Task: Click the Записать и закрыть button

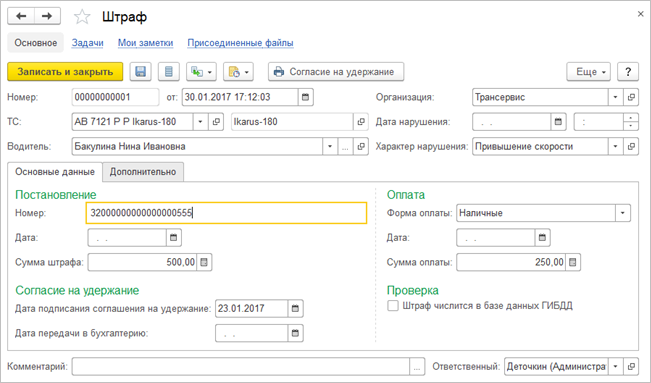Action: [65, 71]
